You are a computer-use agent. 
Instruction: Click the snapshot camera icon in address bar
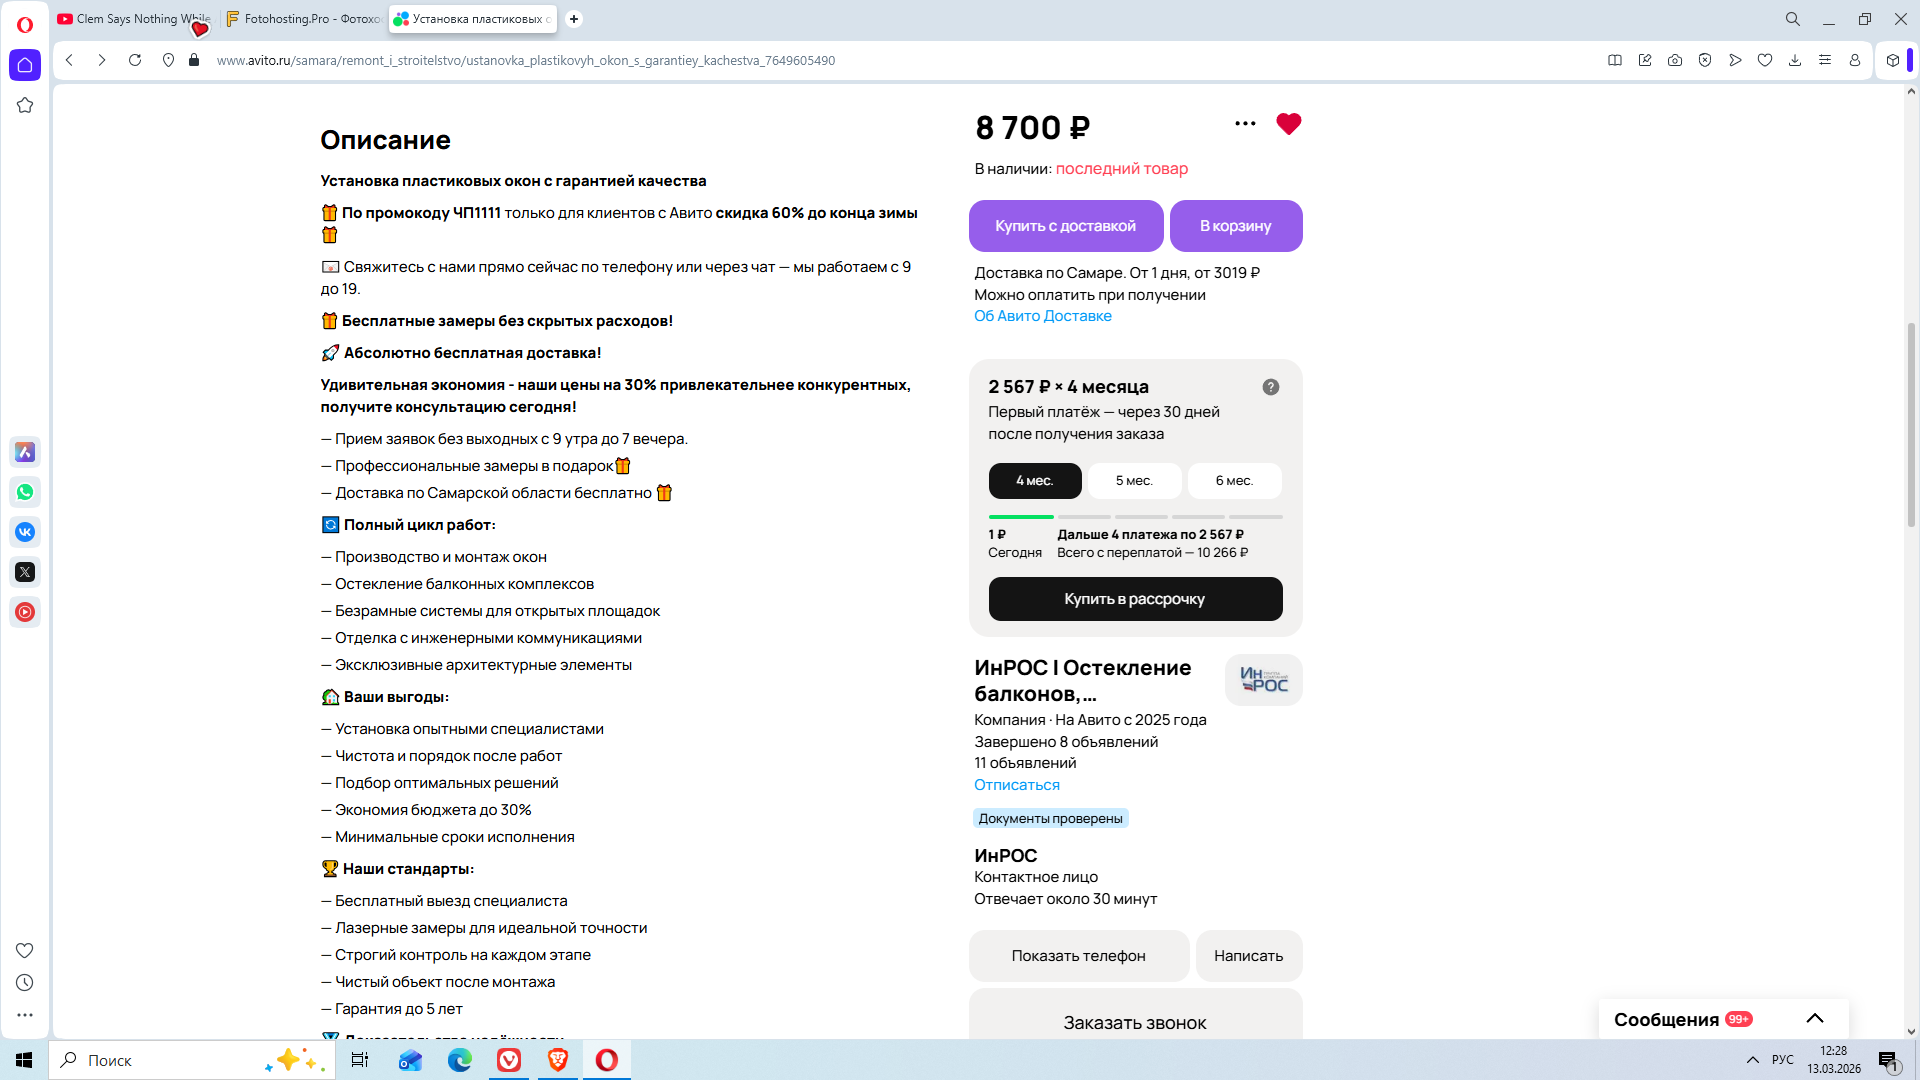pos(1675,60)
